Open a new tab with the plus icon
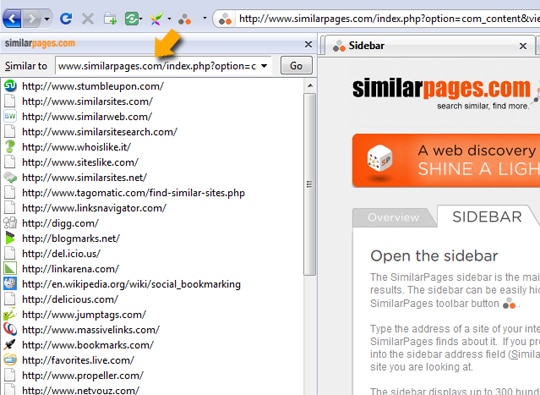This screenshot has height=395, width=540. [110, 18]
